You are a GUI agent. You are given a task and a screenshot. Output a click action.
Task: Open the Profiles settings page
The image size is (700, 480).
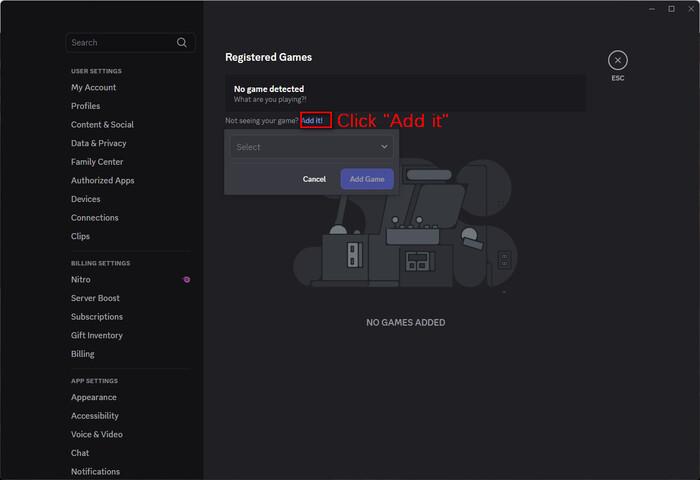pyautogui.click(x=85, y=106)
